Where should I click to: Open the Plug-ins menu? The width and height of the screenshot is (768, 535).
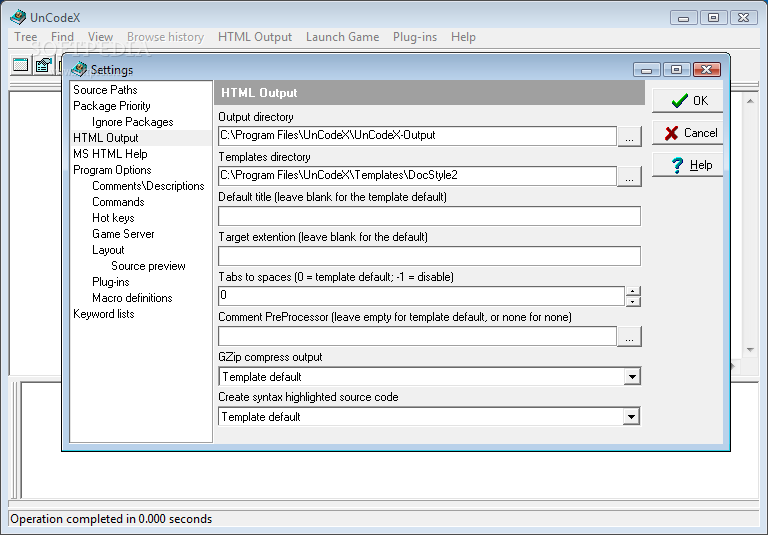click(x=415, y=37)
